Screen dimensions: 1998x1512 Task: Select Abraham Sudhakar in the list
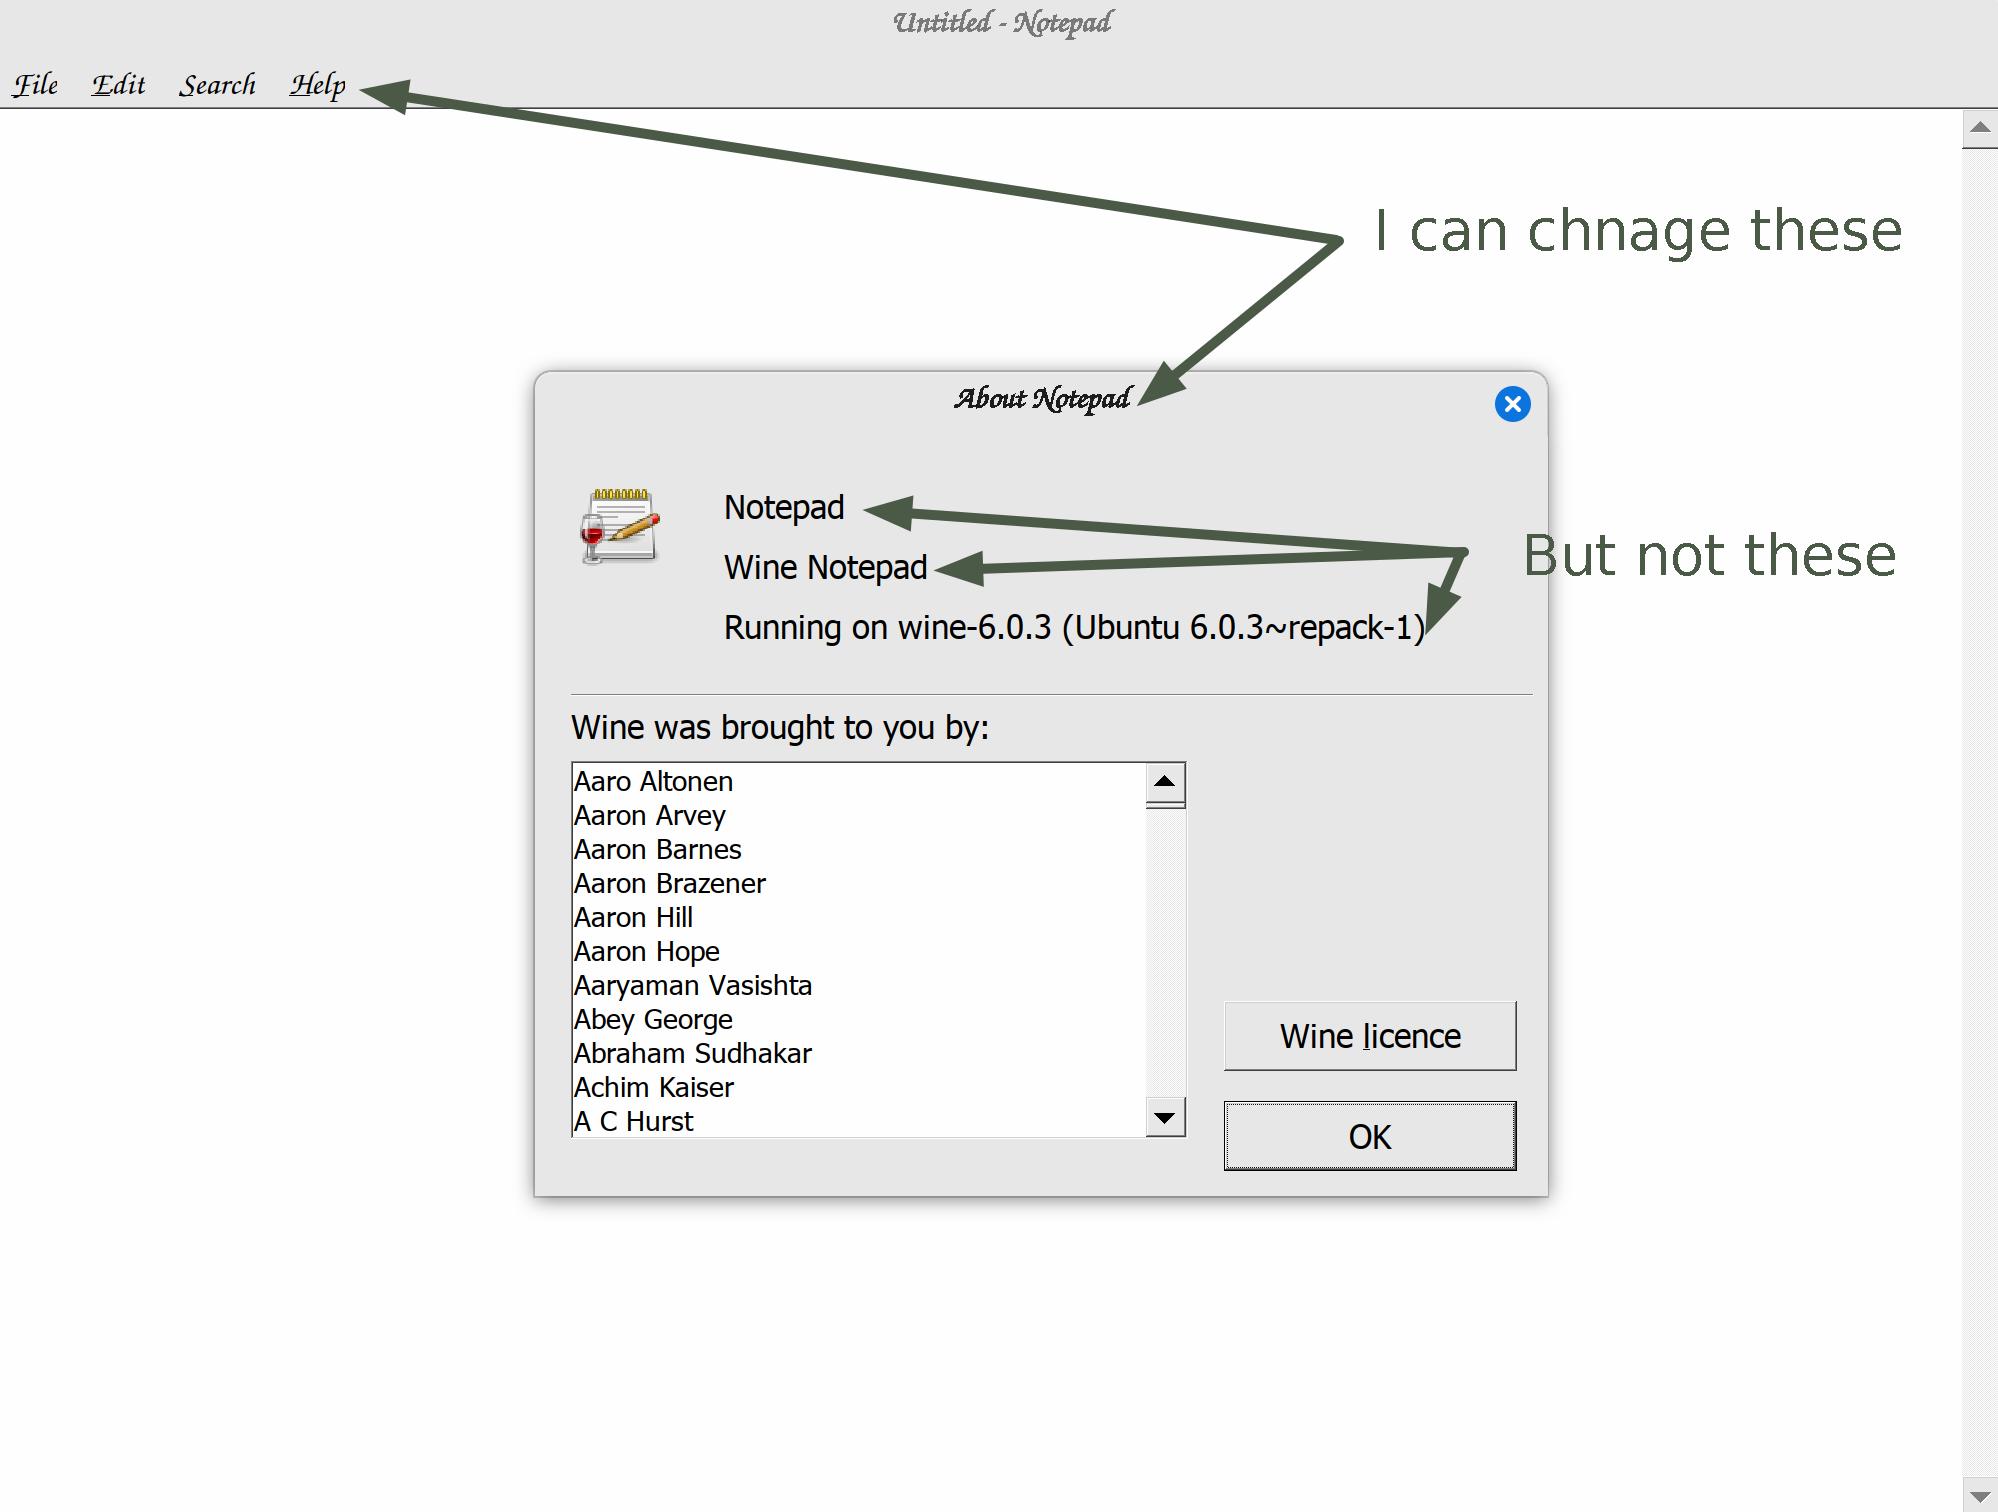[858, 1053]
